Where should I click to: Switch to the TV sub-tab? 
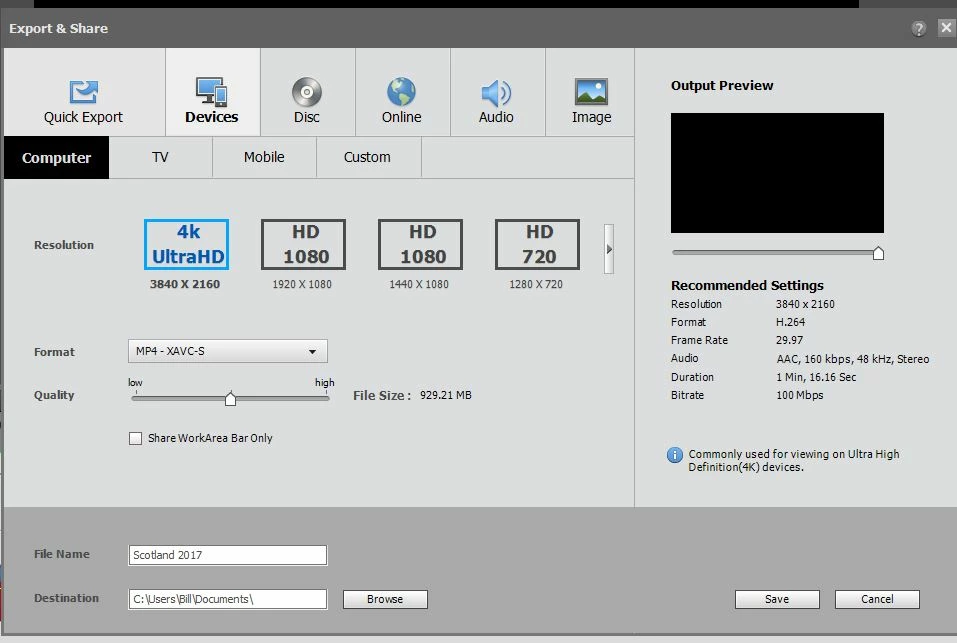[161, 157]
